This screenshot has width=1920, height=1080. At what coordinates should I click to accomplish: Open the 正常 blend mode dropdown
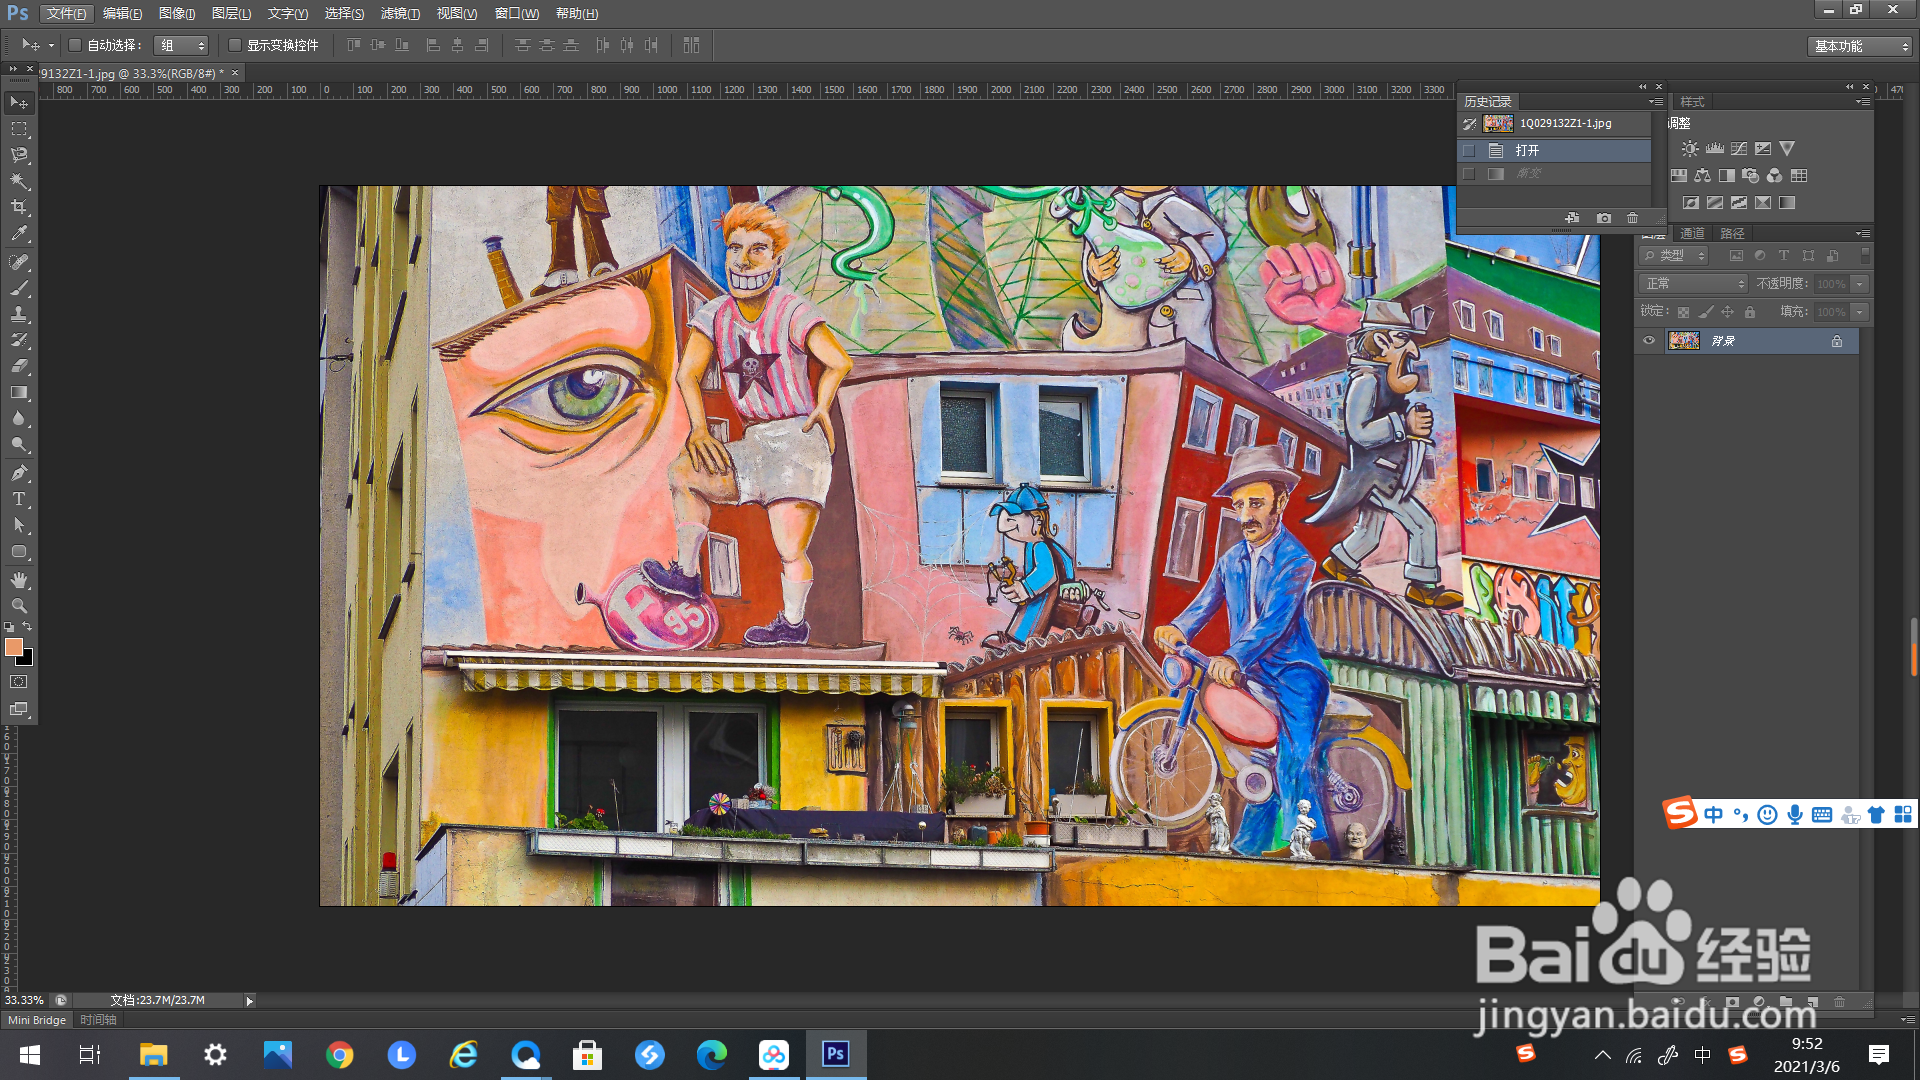pyautogui.click(x=1694, y=284)
